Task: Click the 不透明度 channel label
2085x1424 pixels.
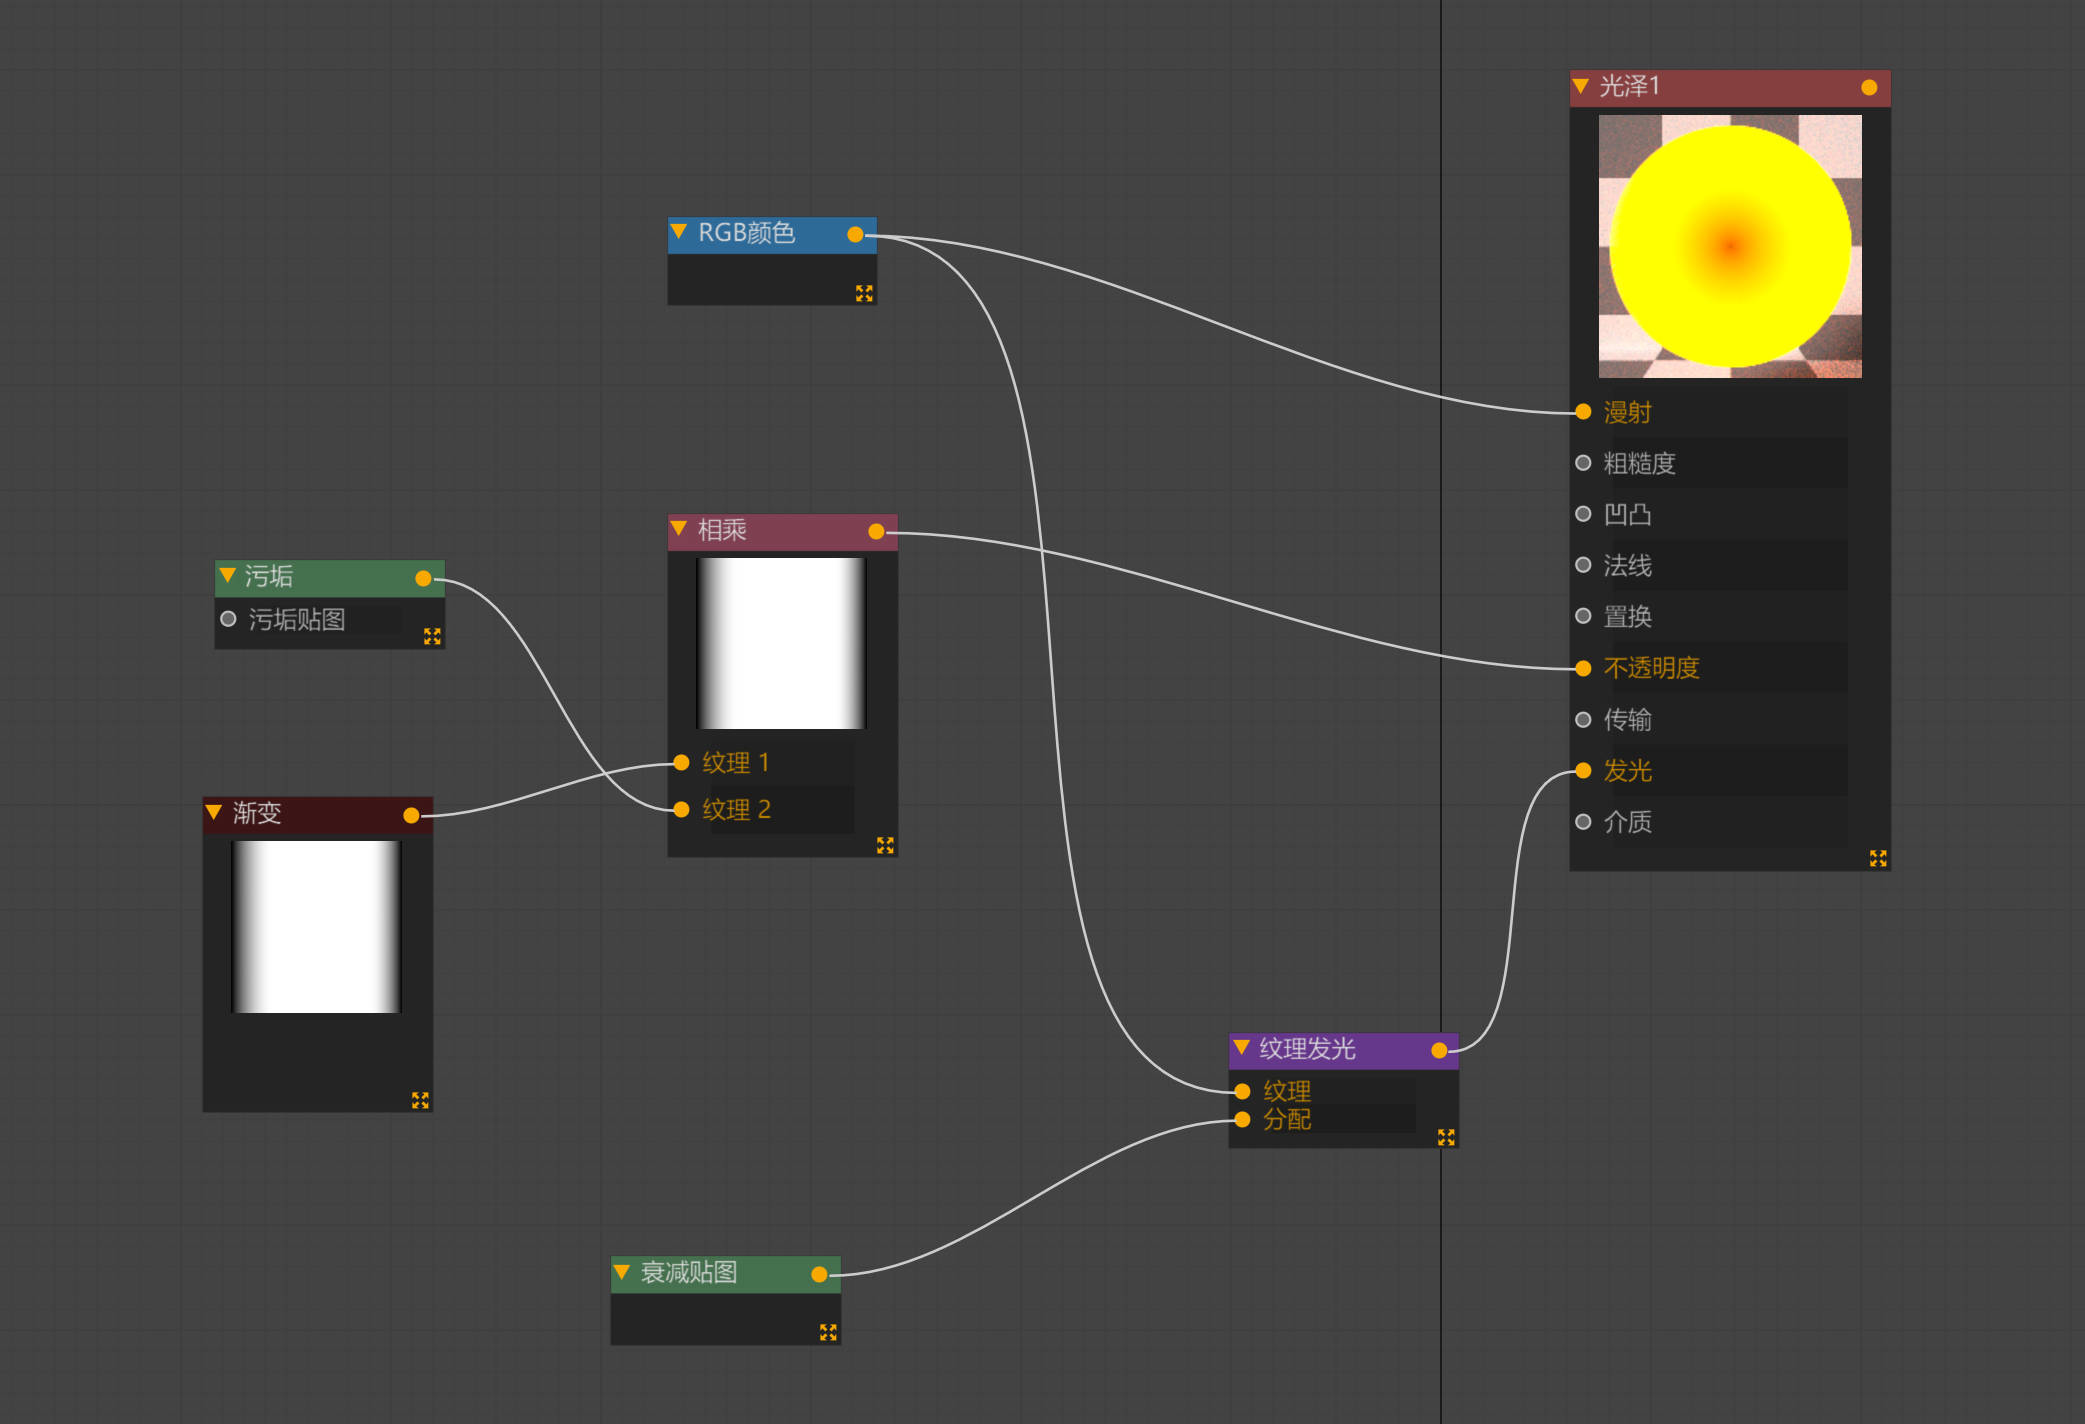Action: pyautogui.click(x=1652, y=668)
